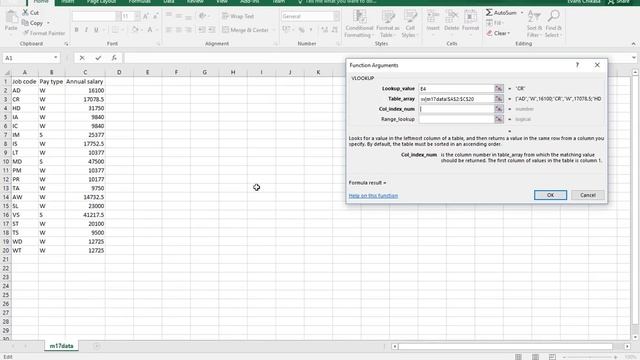The image size is (640, 360).
Task: Click Cancel in Function Arguments dialog
Action: click(588, 195)
